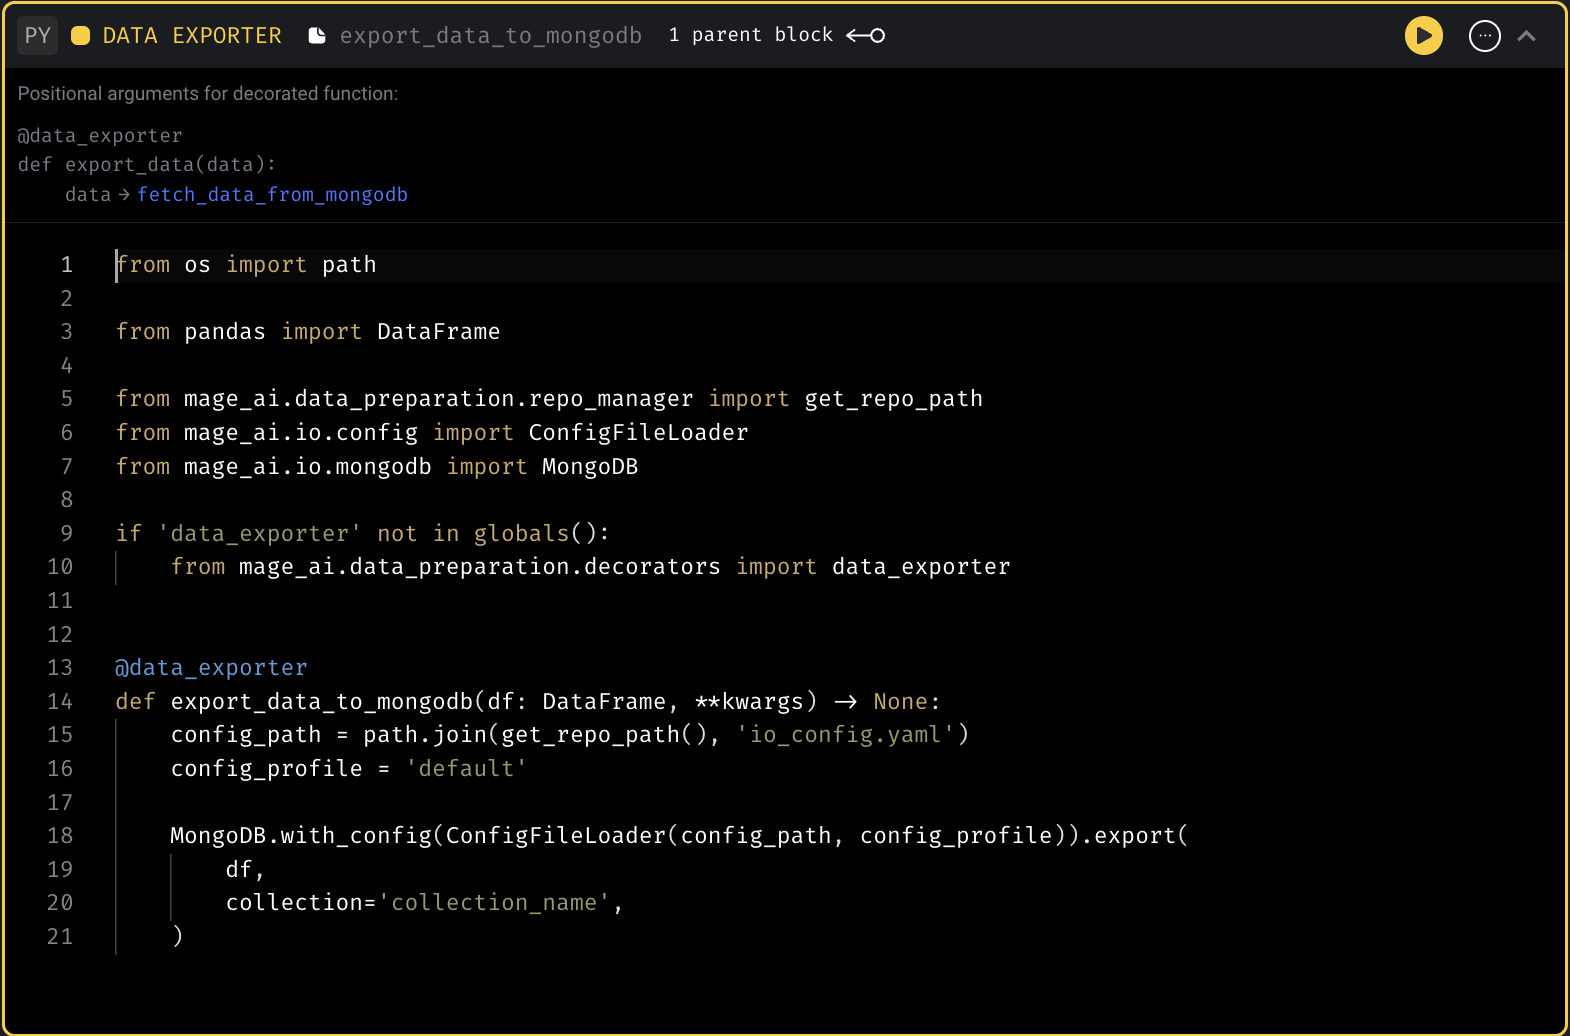Screen dimensions: 1570x1036
Task: Click 'MongoDB' import on line 7
Action: tap(590, 467)
